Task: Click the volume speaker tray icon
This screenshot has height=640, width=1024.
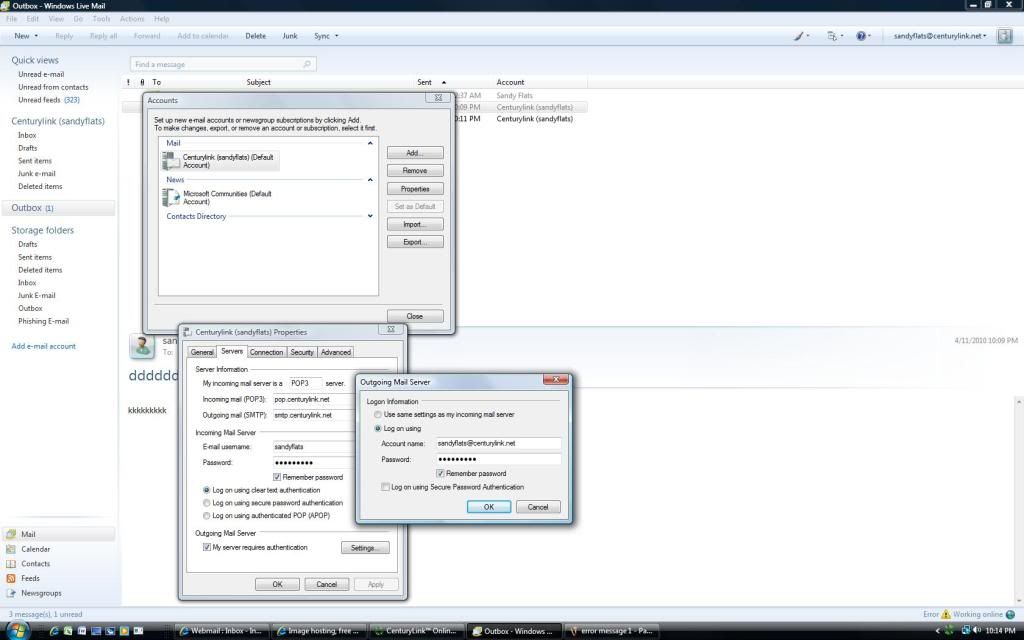Action: [x=977, y=630]
